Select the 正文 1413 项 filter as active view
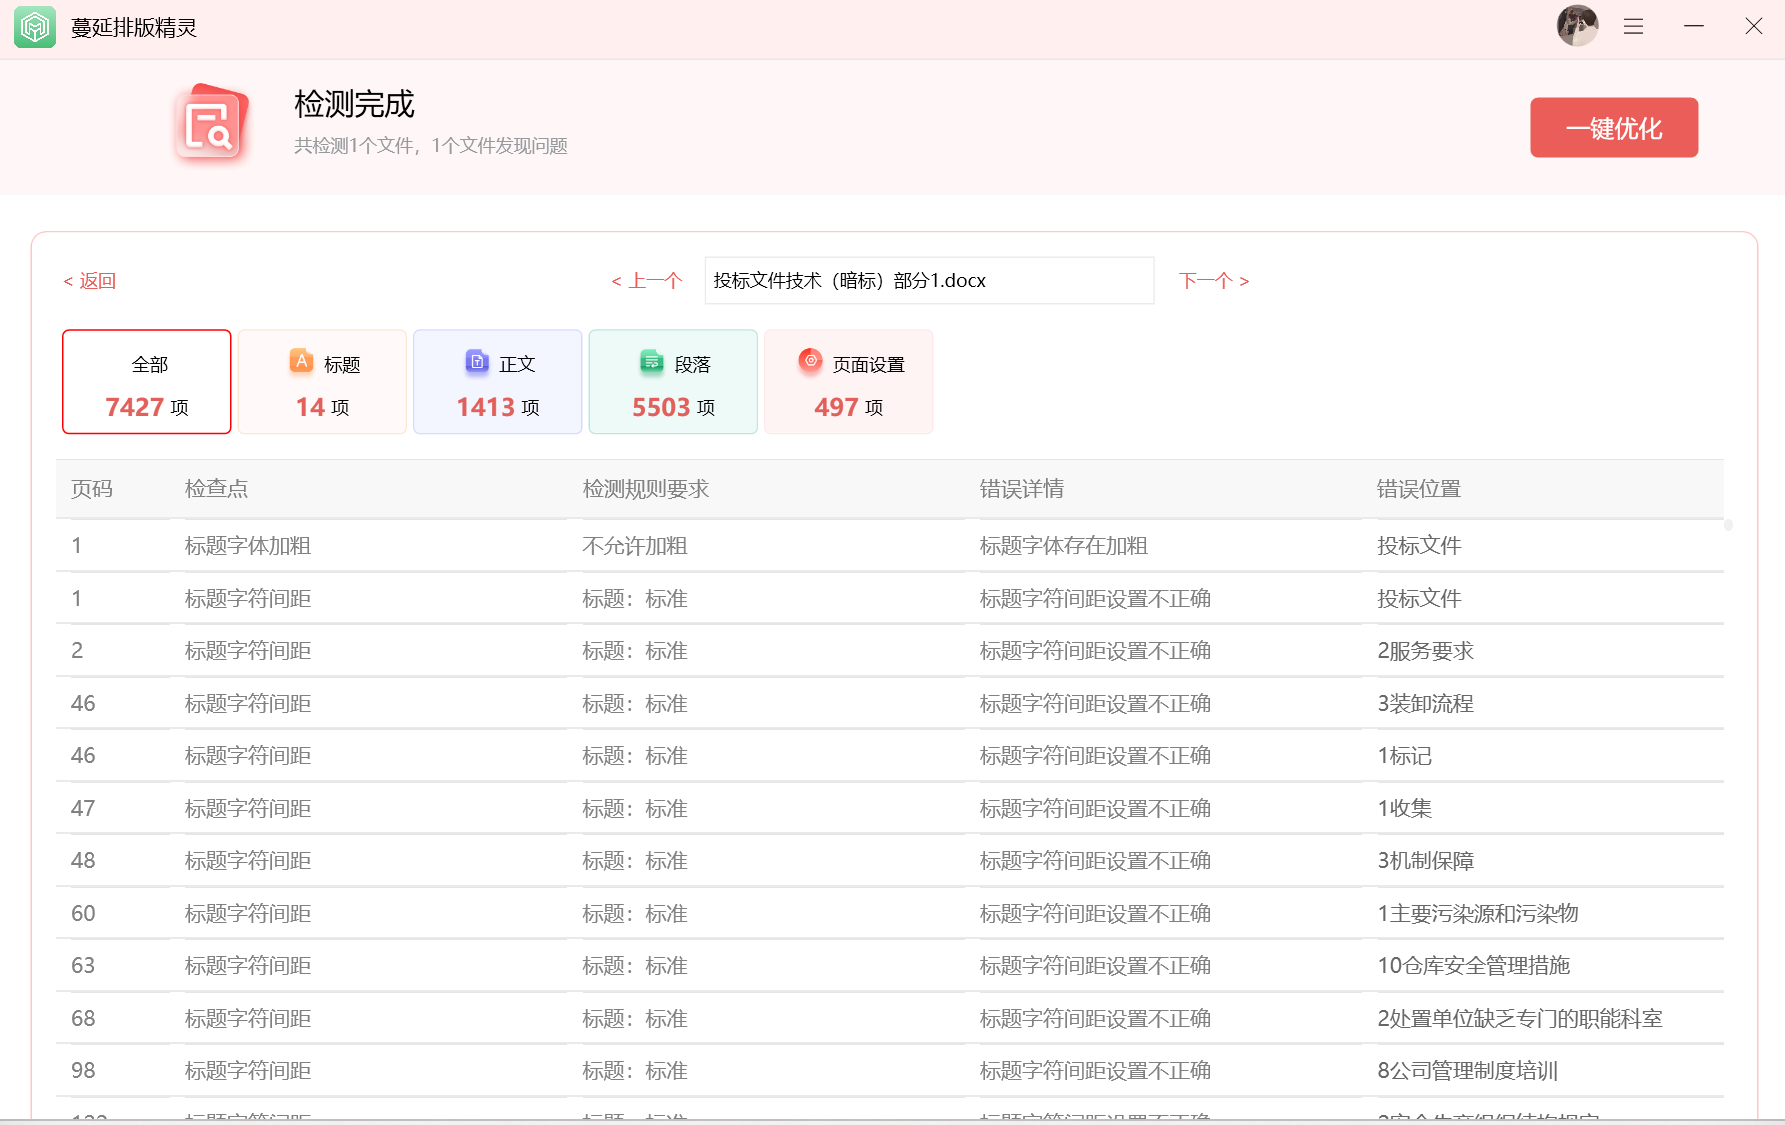The image size is (1785, 1125). pyautogui.click(x=497, y=381)
